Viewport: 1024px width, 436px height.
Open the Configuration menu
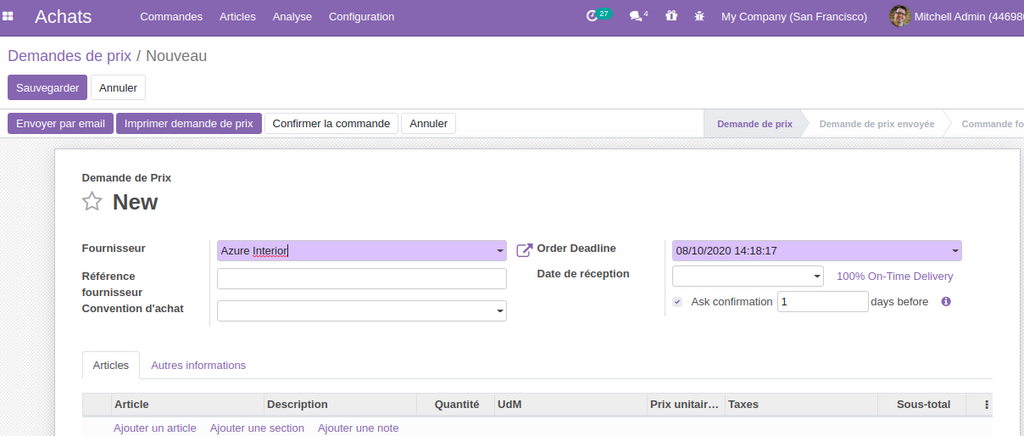(361, 16)
